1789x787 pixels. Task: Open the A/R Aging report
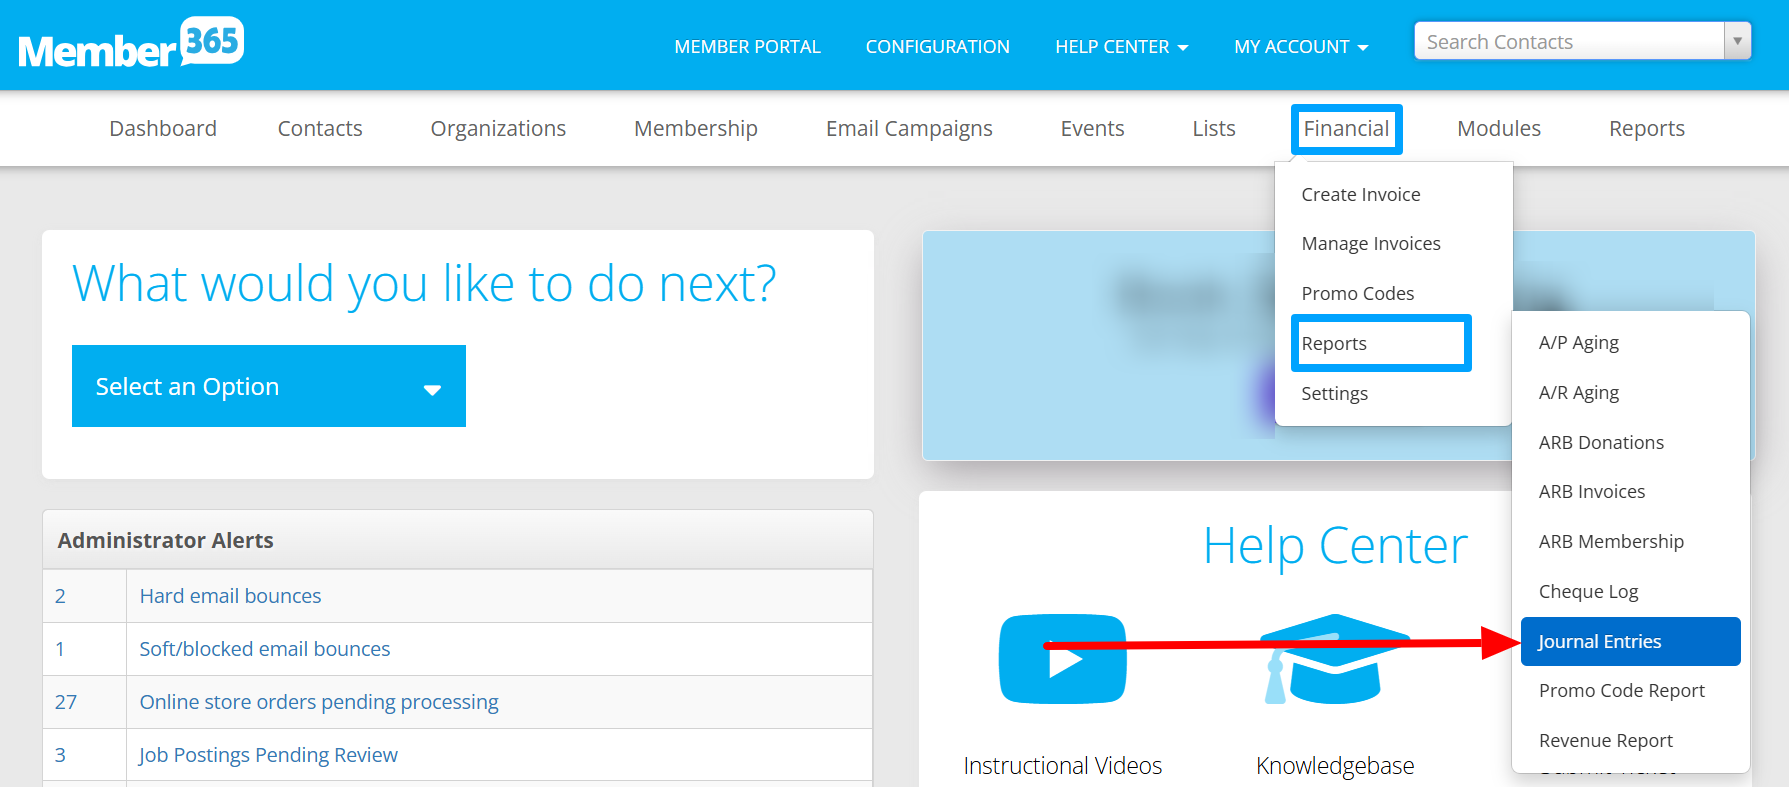1579,392
